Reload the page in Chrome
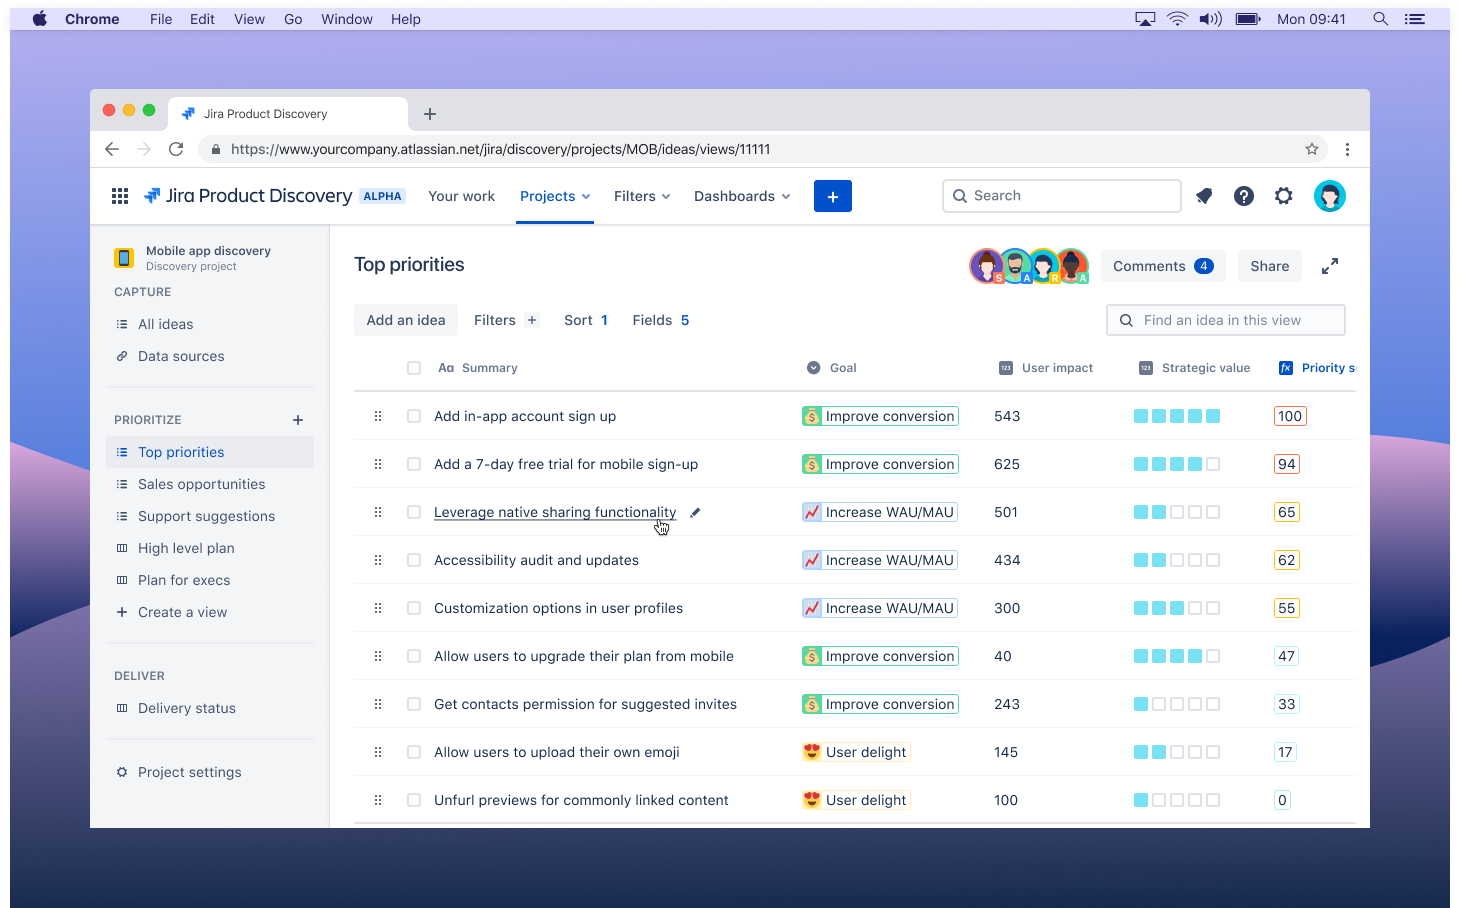The image size is (1460, 908). click(176, 149)
